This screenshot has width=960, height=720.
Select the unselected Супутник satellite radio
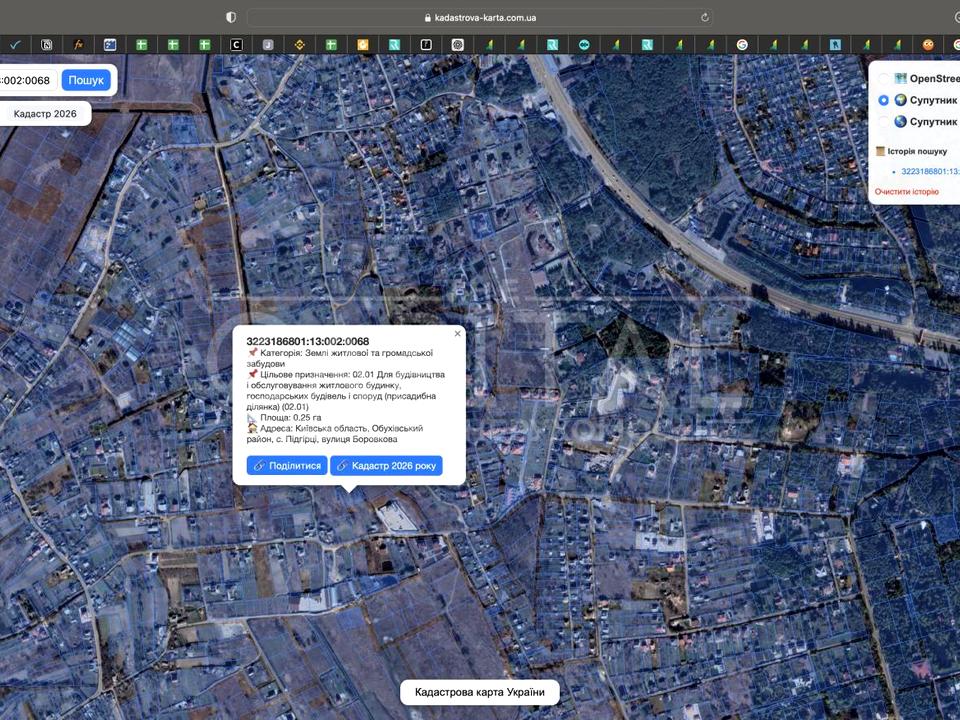pyautogui.click(x=883, y=121)
